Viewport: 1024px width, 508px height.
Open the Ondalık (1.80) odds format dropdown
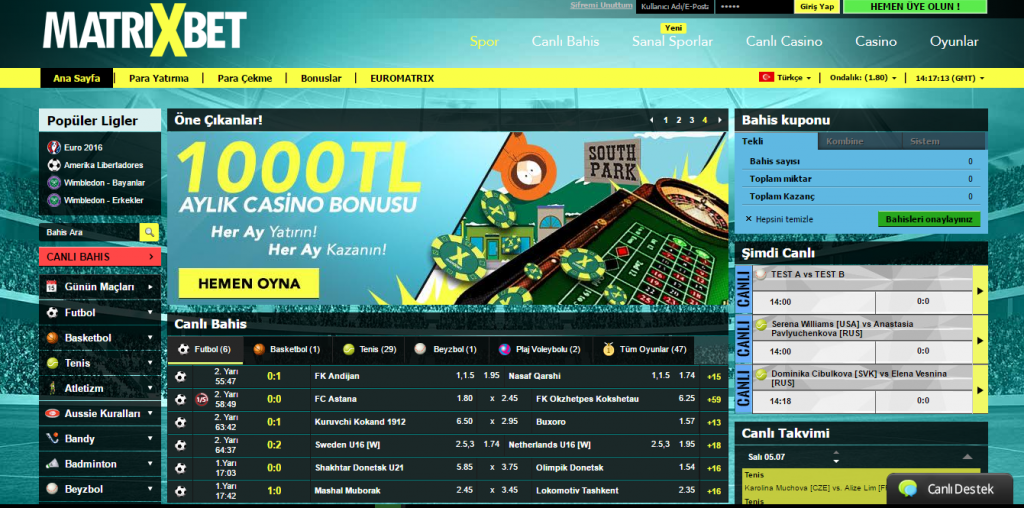tap(863, 78)
